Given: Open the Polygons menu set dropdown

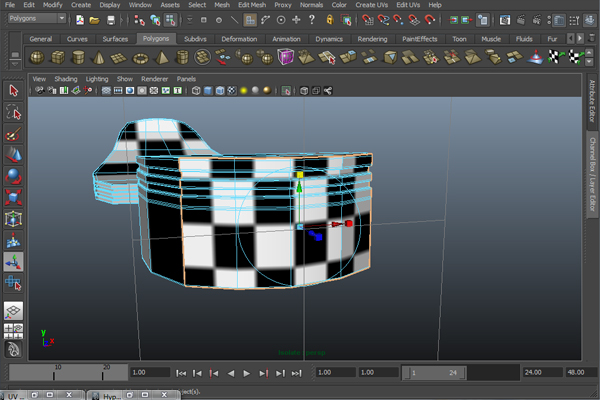Looking at the screenshot, I should point(37,18).
